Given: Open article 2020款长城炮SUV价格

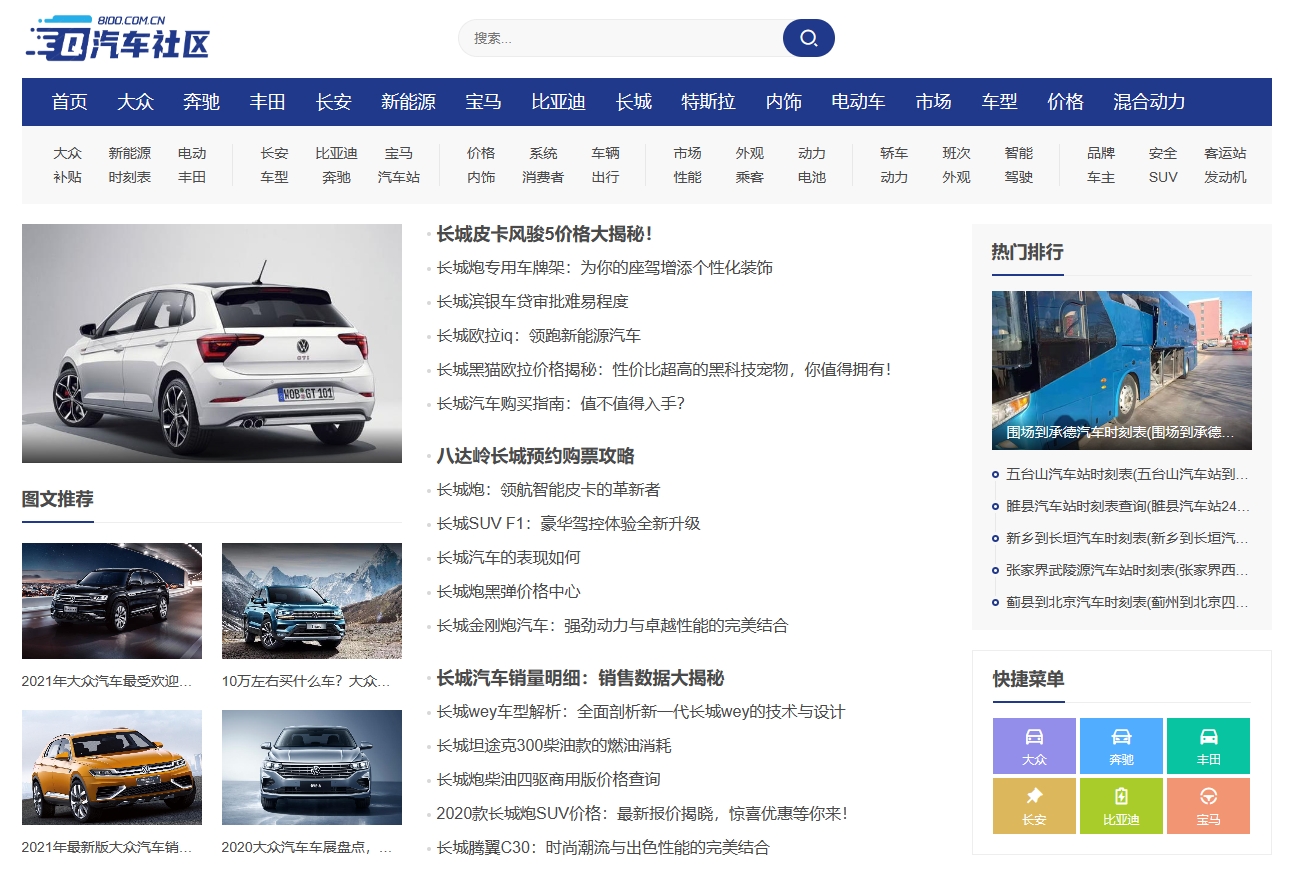Looking at the screenshot, I should pyautogui.click(x=641, y=814).
